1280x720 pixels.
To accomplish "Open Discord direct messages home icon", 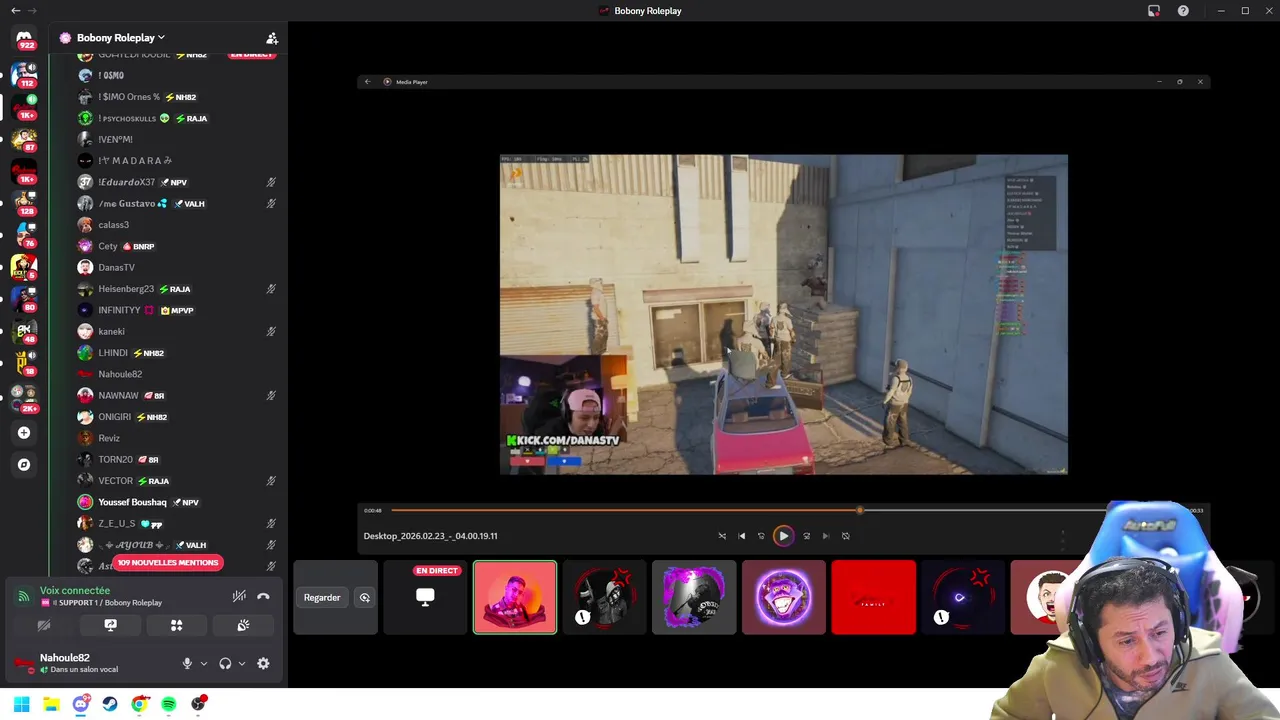I will pos(24,38).
